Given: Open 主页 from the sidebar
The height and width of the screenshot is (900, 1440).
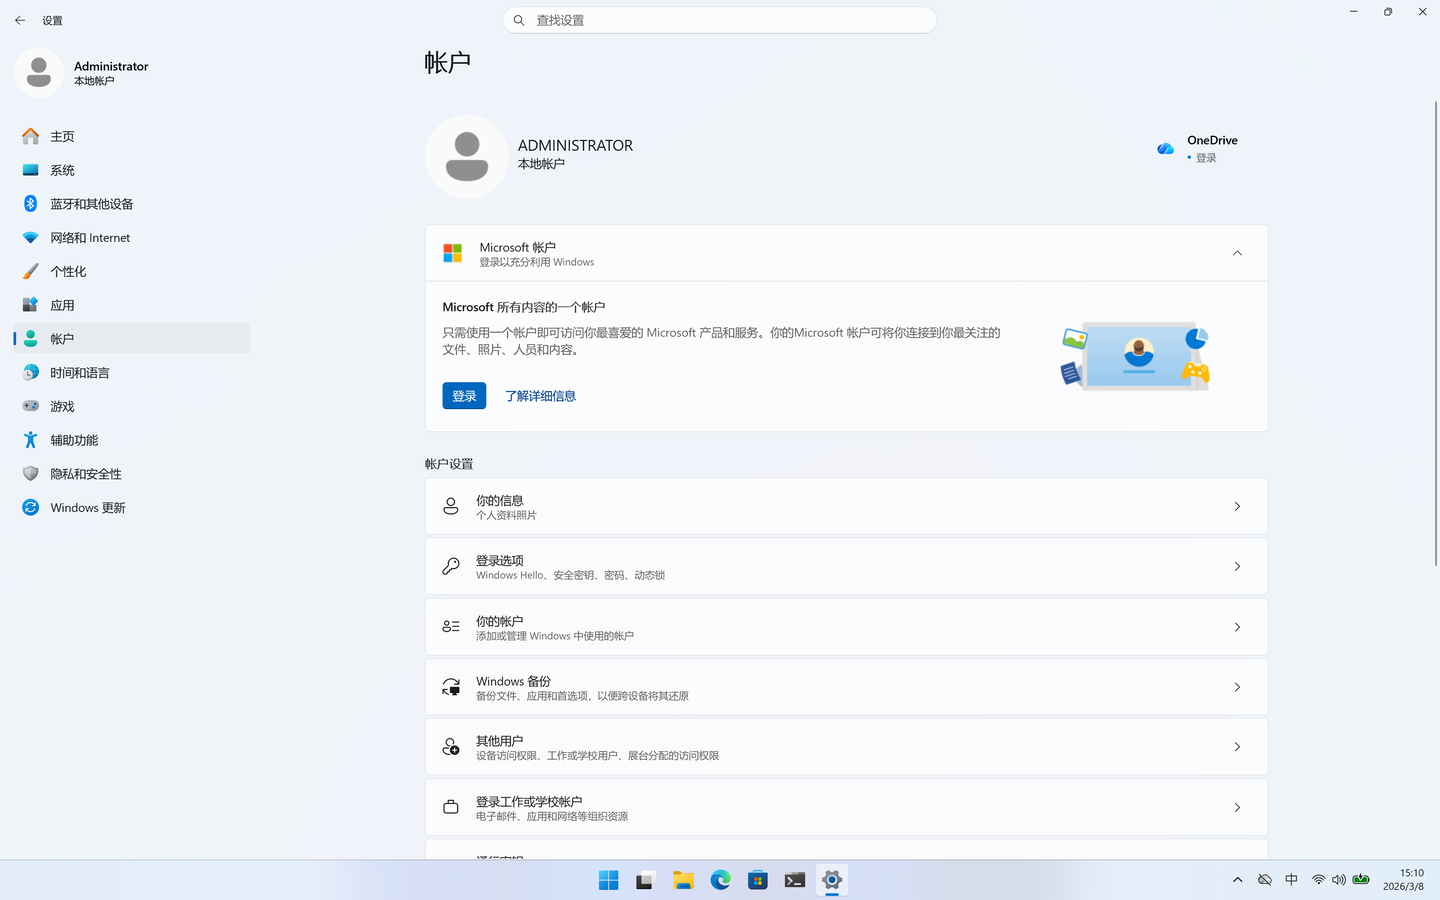Looking at the screenshot, I should pos(131,136).
